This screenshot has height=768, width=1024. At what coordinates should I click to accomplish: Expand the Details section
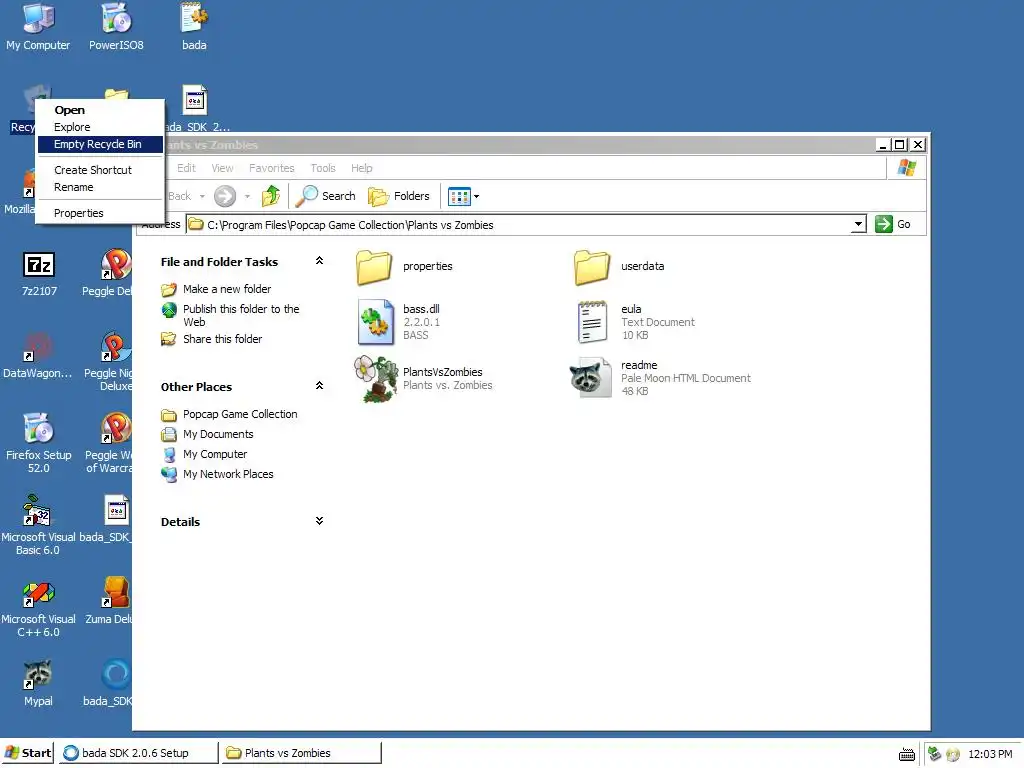pos(319,521)
